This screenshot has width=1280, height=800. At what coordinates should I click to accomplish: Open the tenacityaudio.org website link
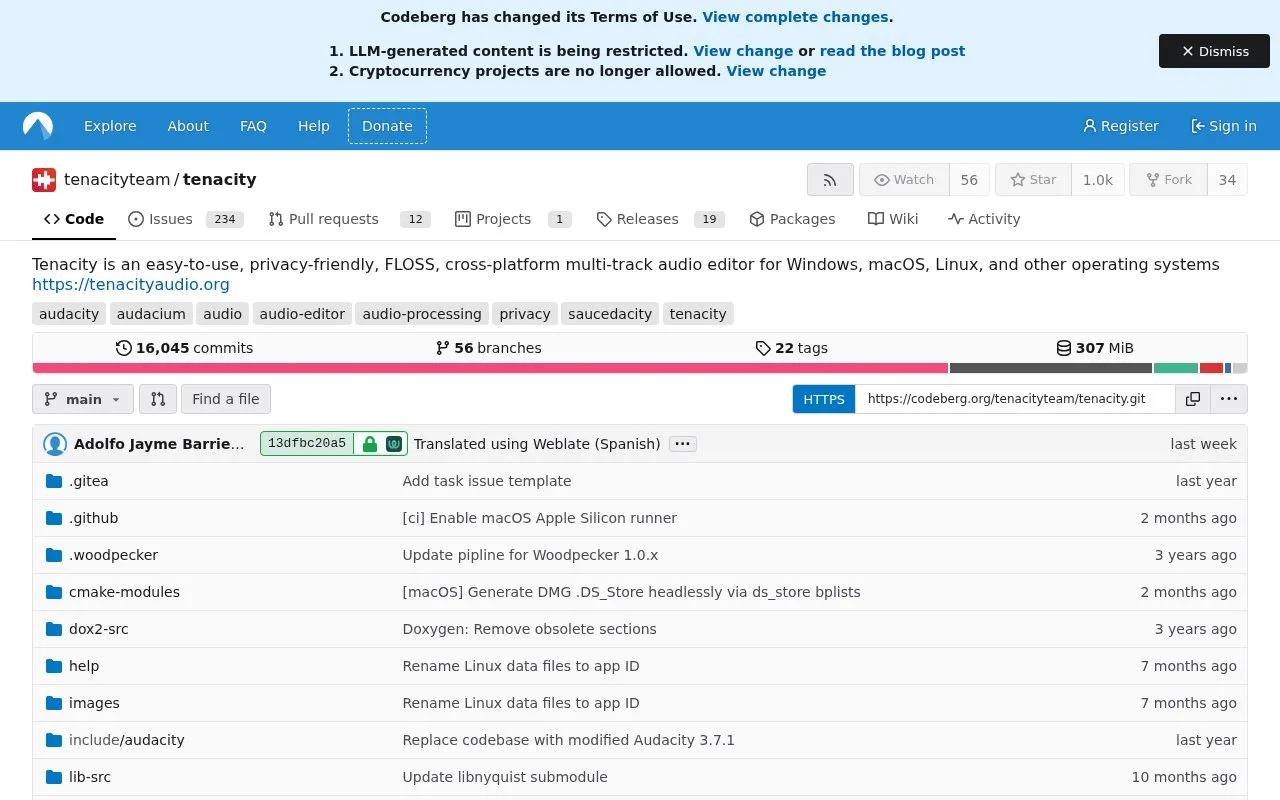click(x=131, y=285)
